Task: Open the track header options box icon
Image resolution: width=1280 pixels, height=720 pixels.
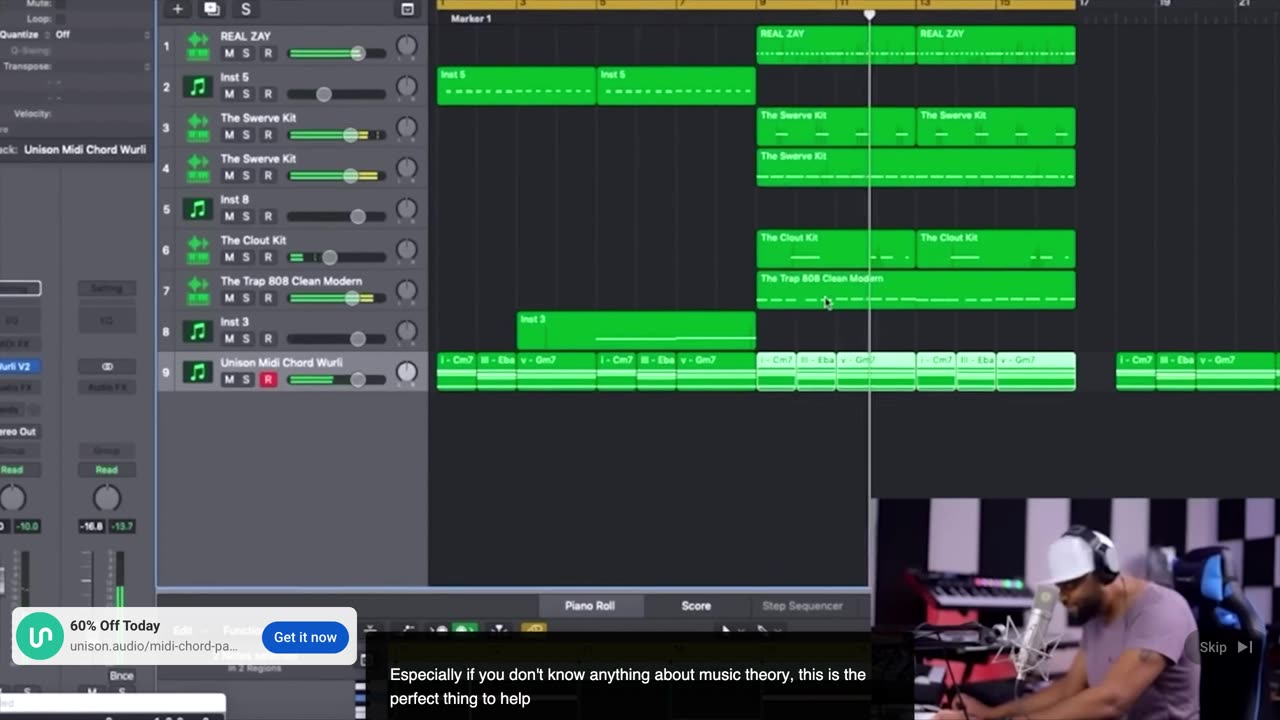Action: pos(407,9)
